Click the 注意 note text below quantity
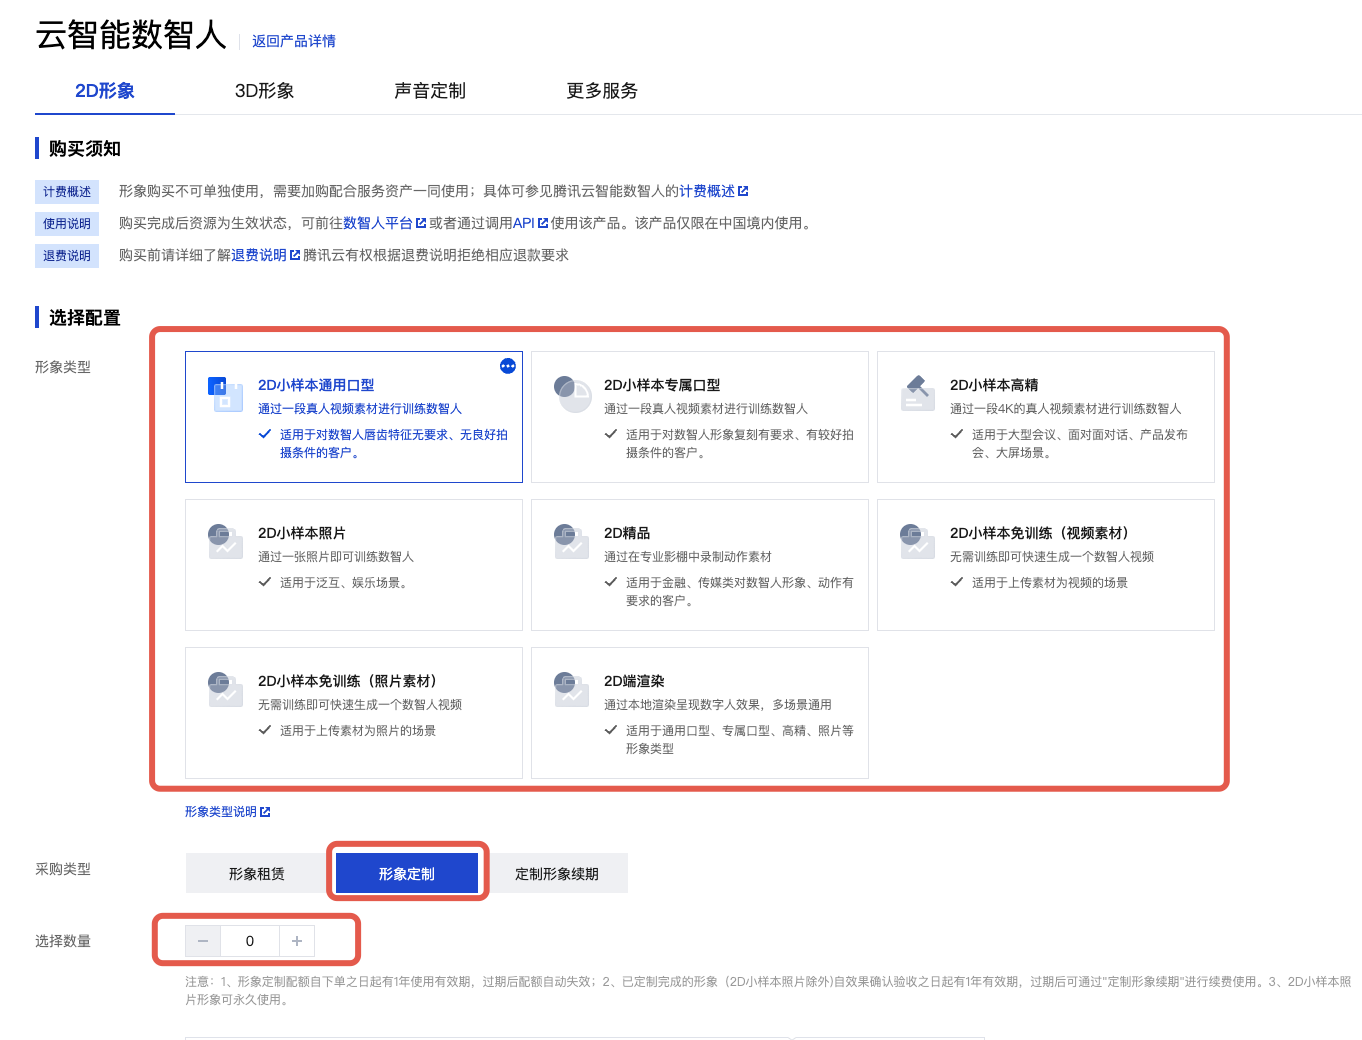 [x=768, y=990]
